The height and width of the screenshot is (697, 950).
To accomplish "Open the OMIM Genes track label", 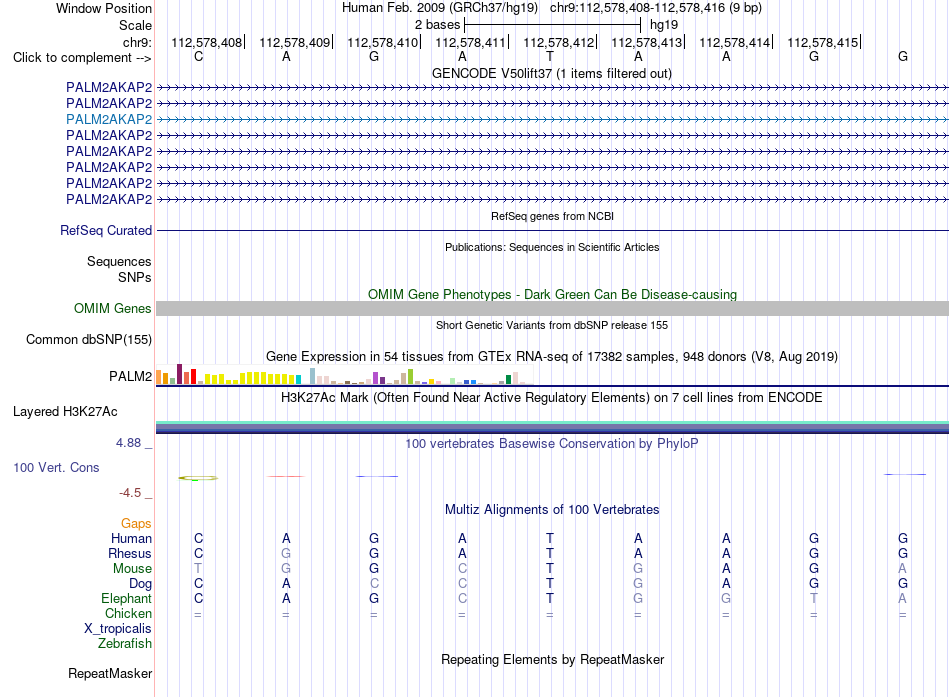I will click(x=113, y=308).
